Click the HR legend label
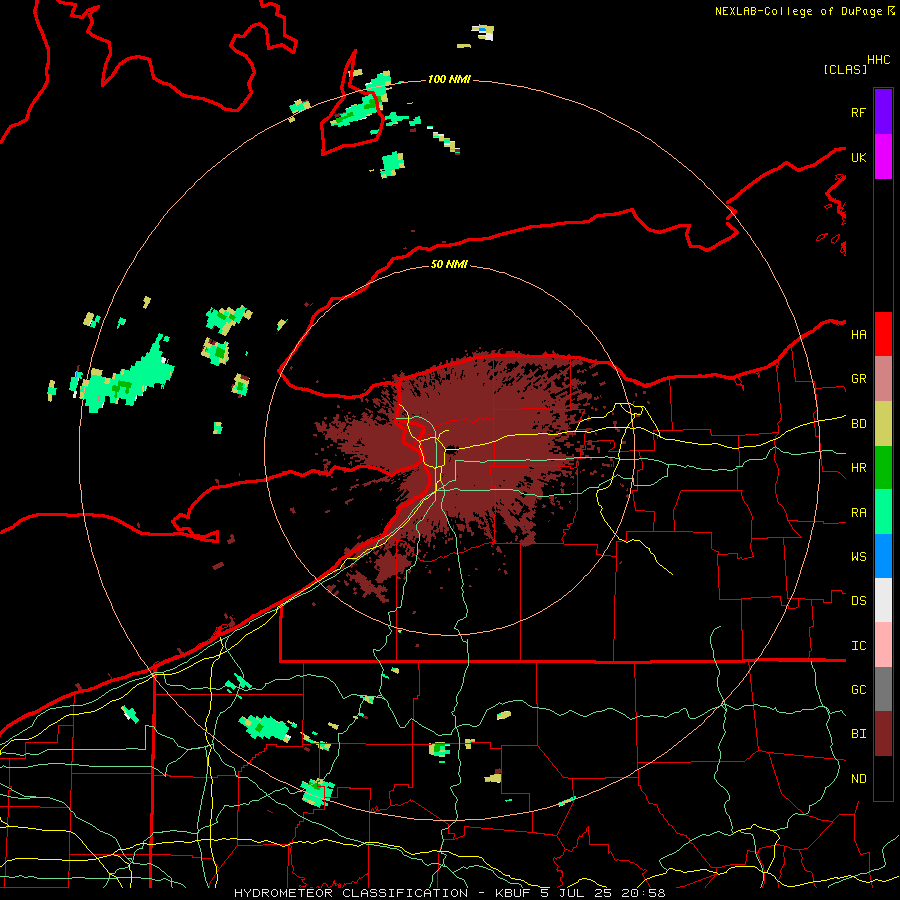 click(x=858, y=468)
